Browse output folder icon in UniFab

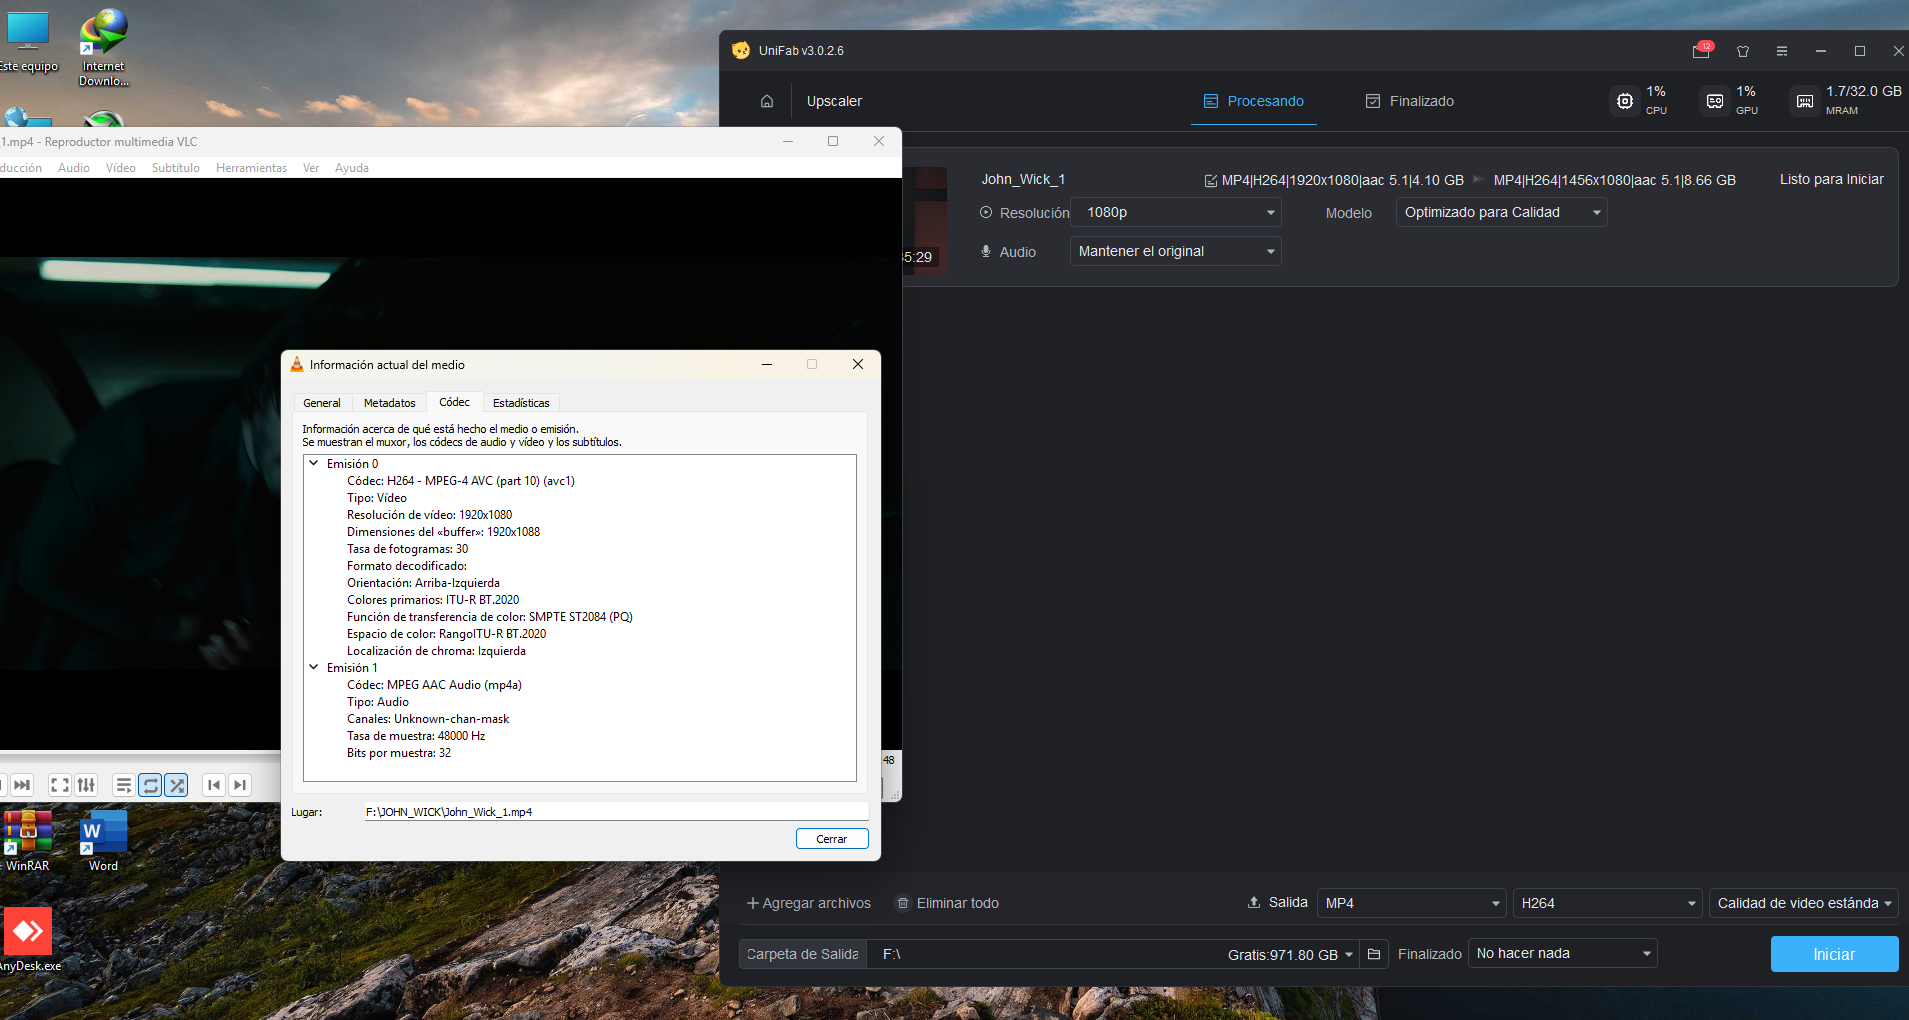[1374, 954]
